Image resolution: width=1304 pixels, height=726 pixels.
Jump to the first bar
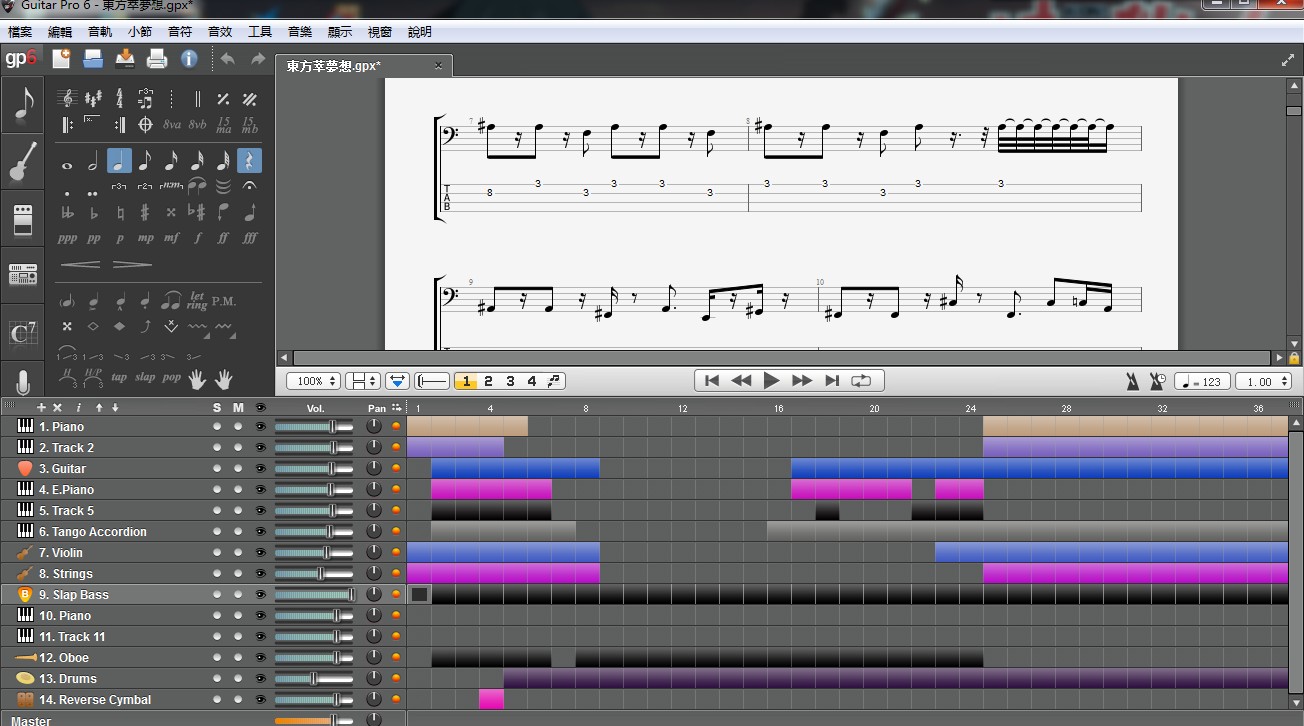[x=712, y=381]
